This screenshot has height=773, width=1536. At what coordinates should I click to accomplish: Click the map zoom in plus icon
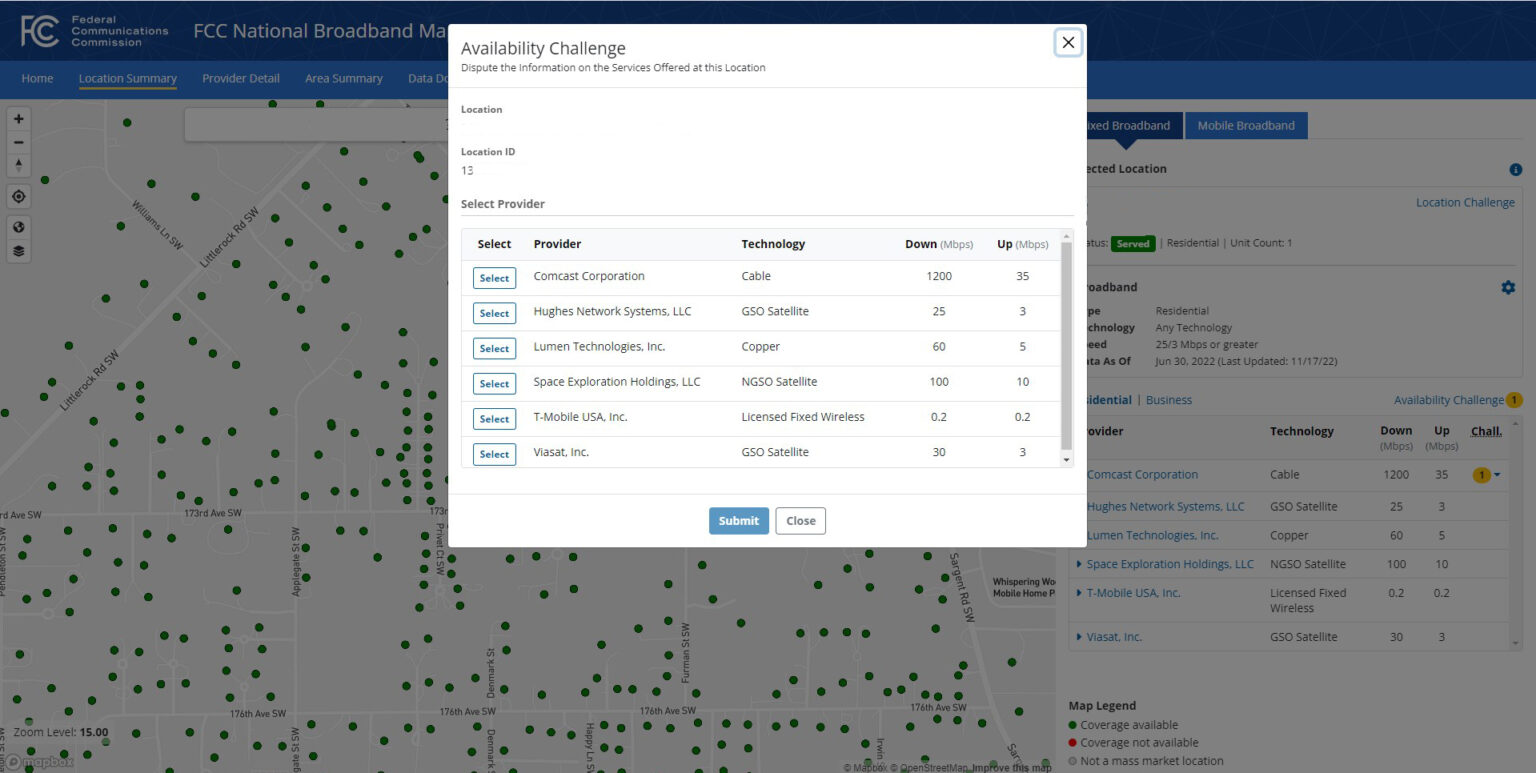(19, 118)
